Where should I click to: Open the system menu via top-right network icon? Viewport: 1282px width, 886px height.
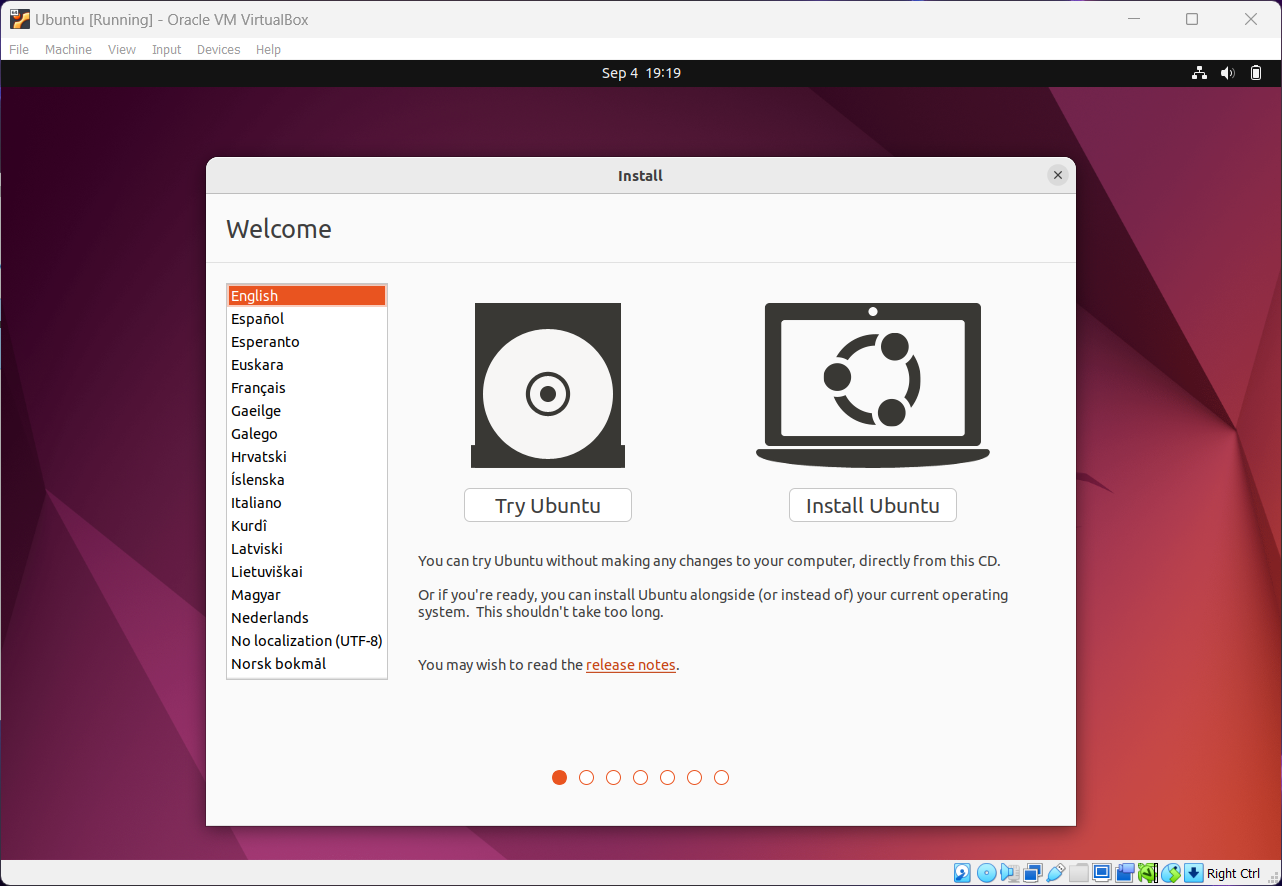[1198, 72]
